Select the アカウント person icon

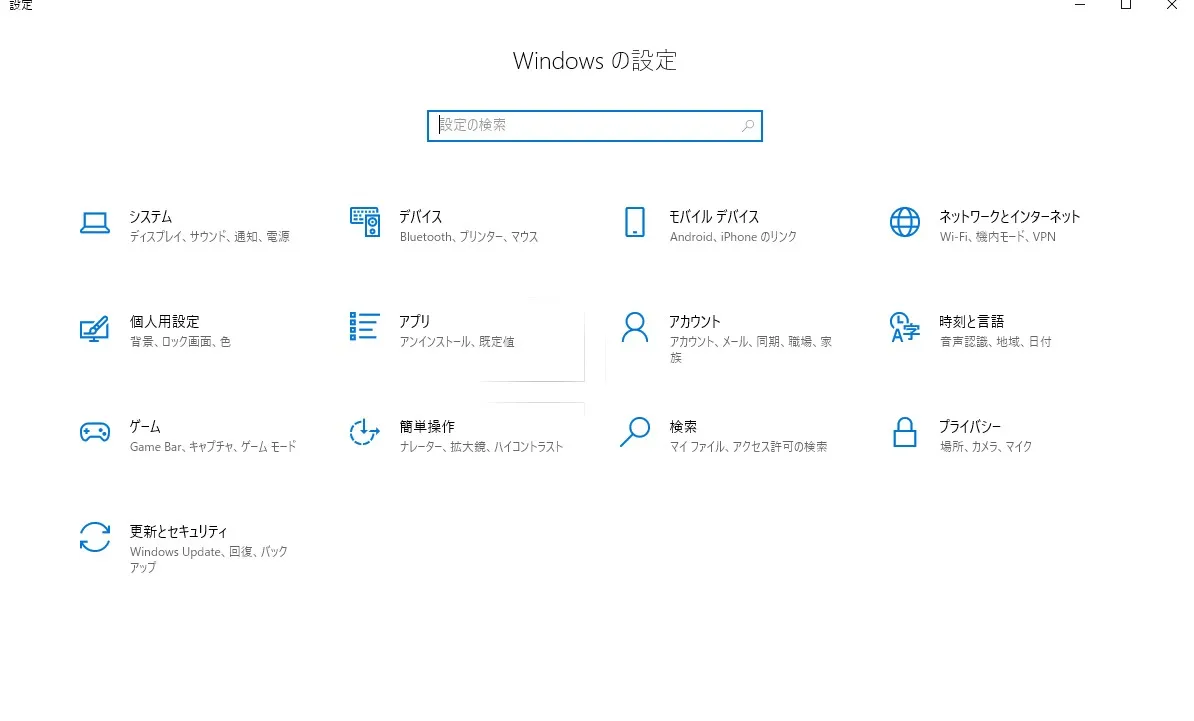tap(634, 327)
